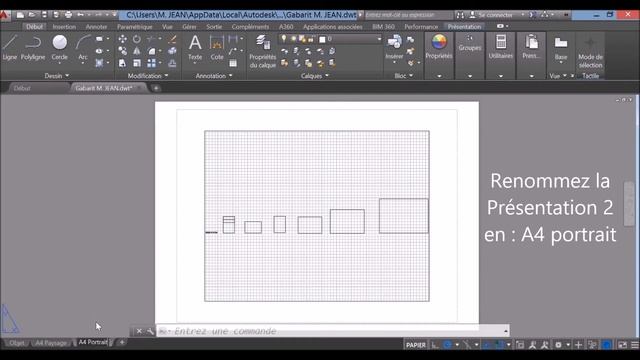
Task: Click the Stretch tool icon
Action: pos(122,63)
